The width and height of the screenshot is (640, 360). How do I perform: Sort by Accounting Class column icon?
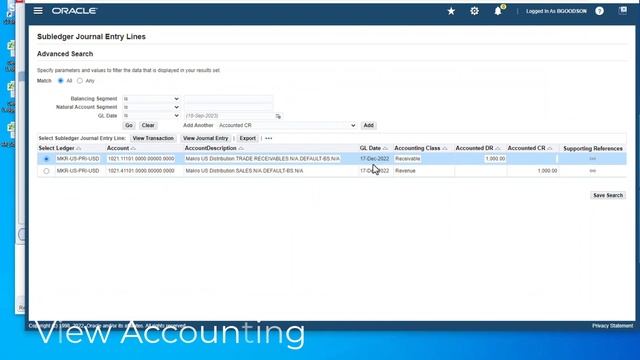pyautogui.click(x=445, y=149)
